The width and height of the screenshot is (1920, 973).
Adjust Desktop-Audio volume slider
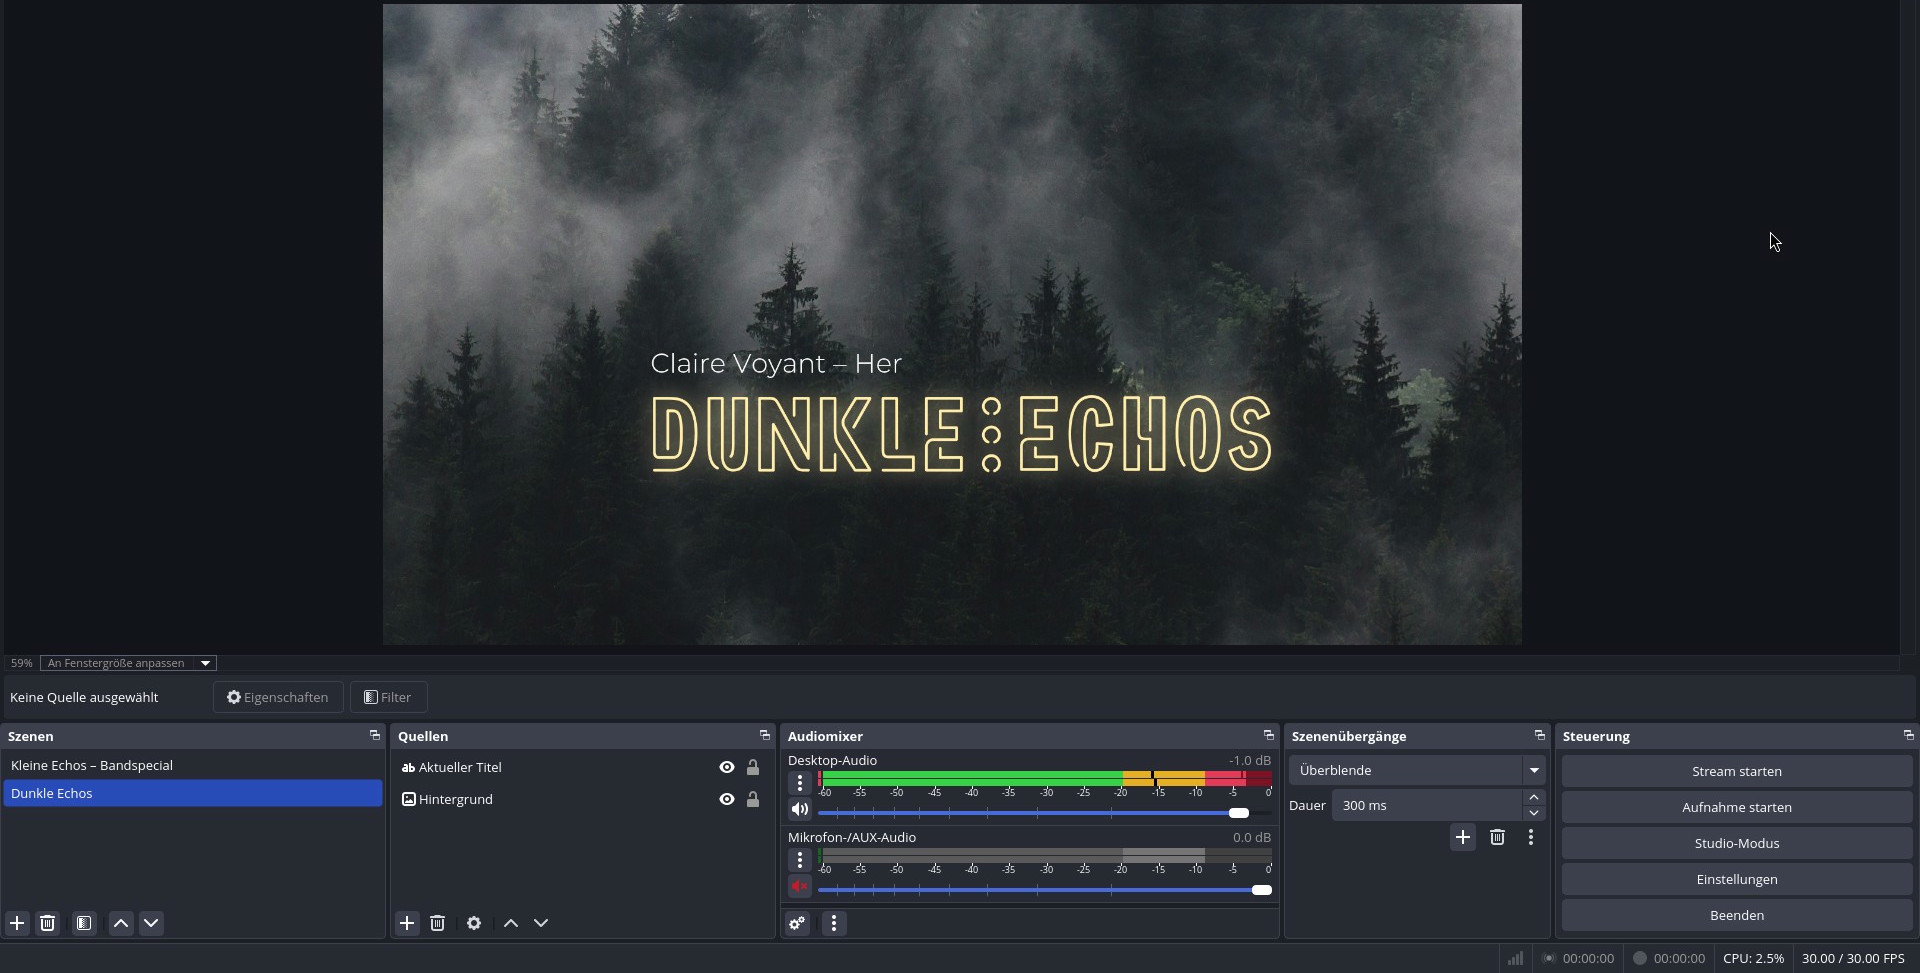click(1045, 813)
